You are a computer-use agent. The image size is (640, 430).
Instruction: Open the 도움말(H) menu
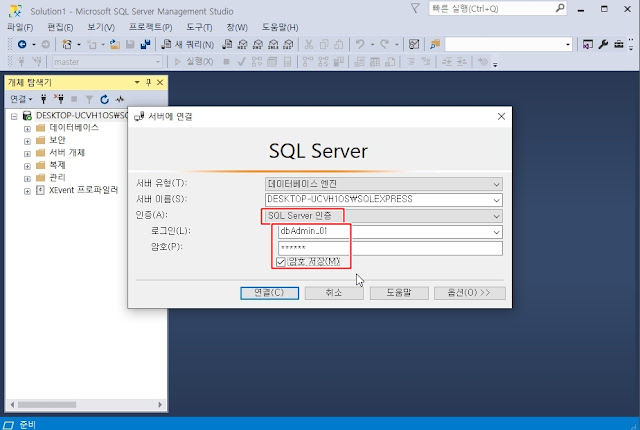click(280, 27)
